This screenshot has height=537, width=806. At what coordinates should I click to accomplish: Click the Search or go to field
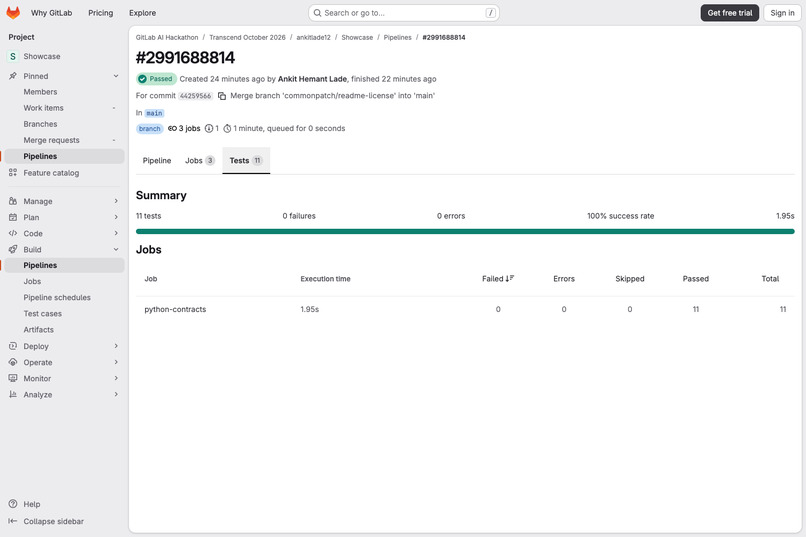point(404,13)
